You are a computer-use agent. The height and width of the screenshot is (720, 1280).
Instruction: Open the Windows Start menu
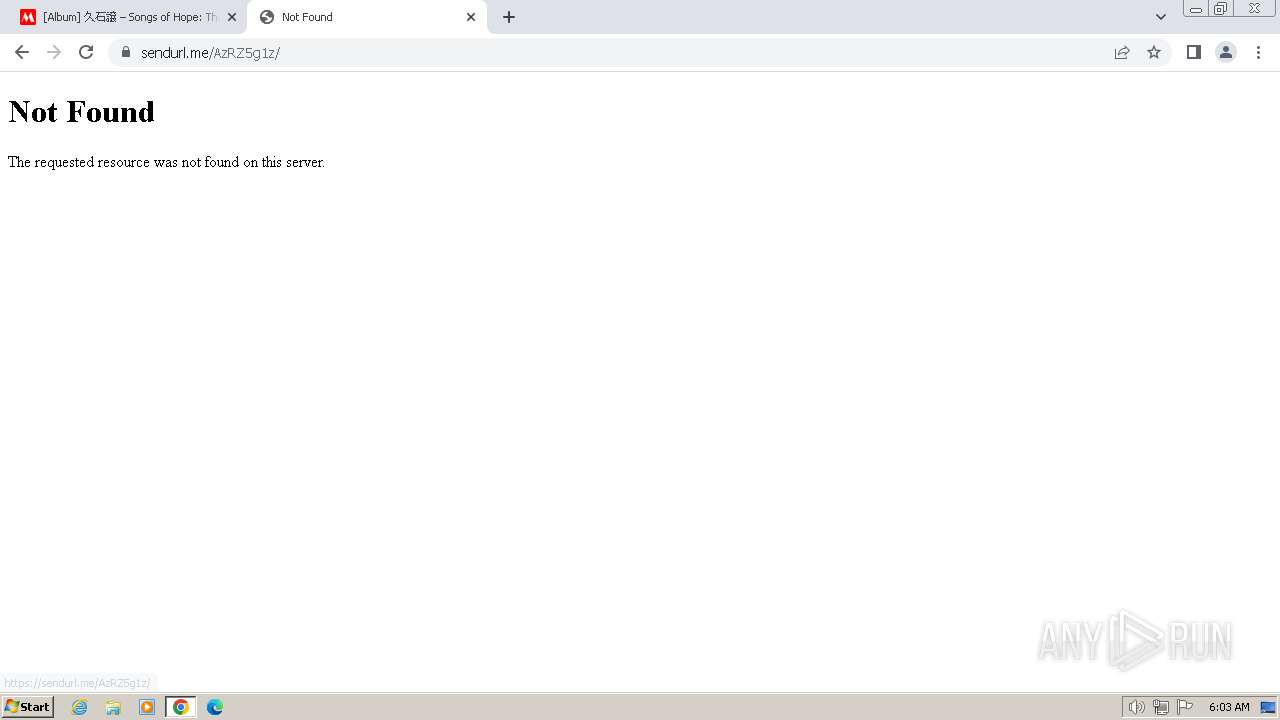(27, 707)
